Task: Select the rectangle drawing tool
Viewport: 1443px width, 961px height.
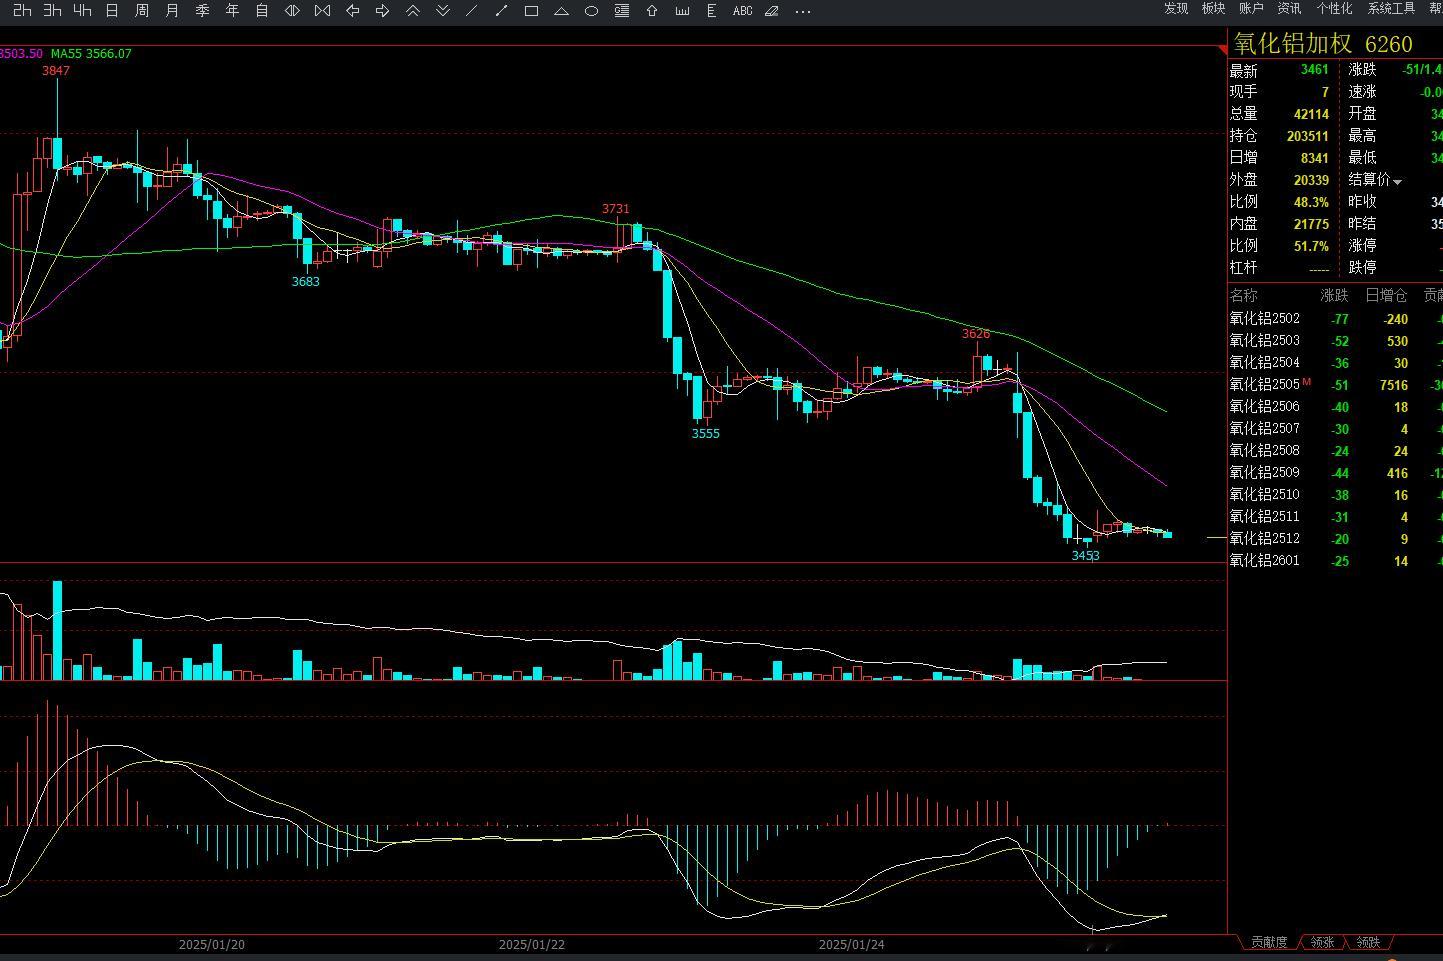Action: (x=532, y=11)
